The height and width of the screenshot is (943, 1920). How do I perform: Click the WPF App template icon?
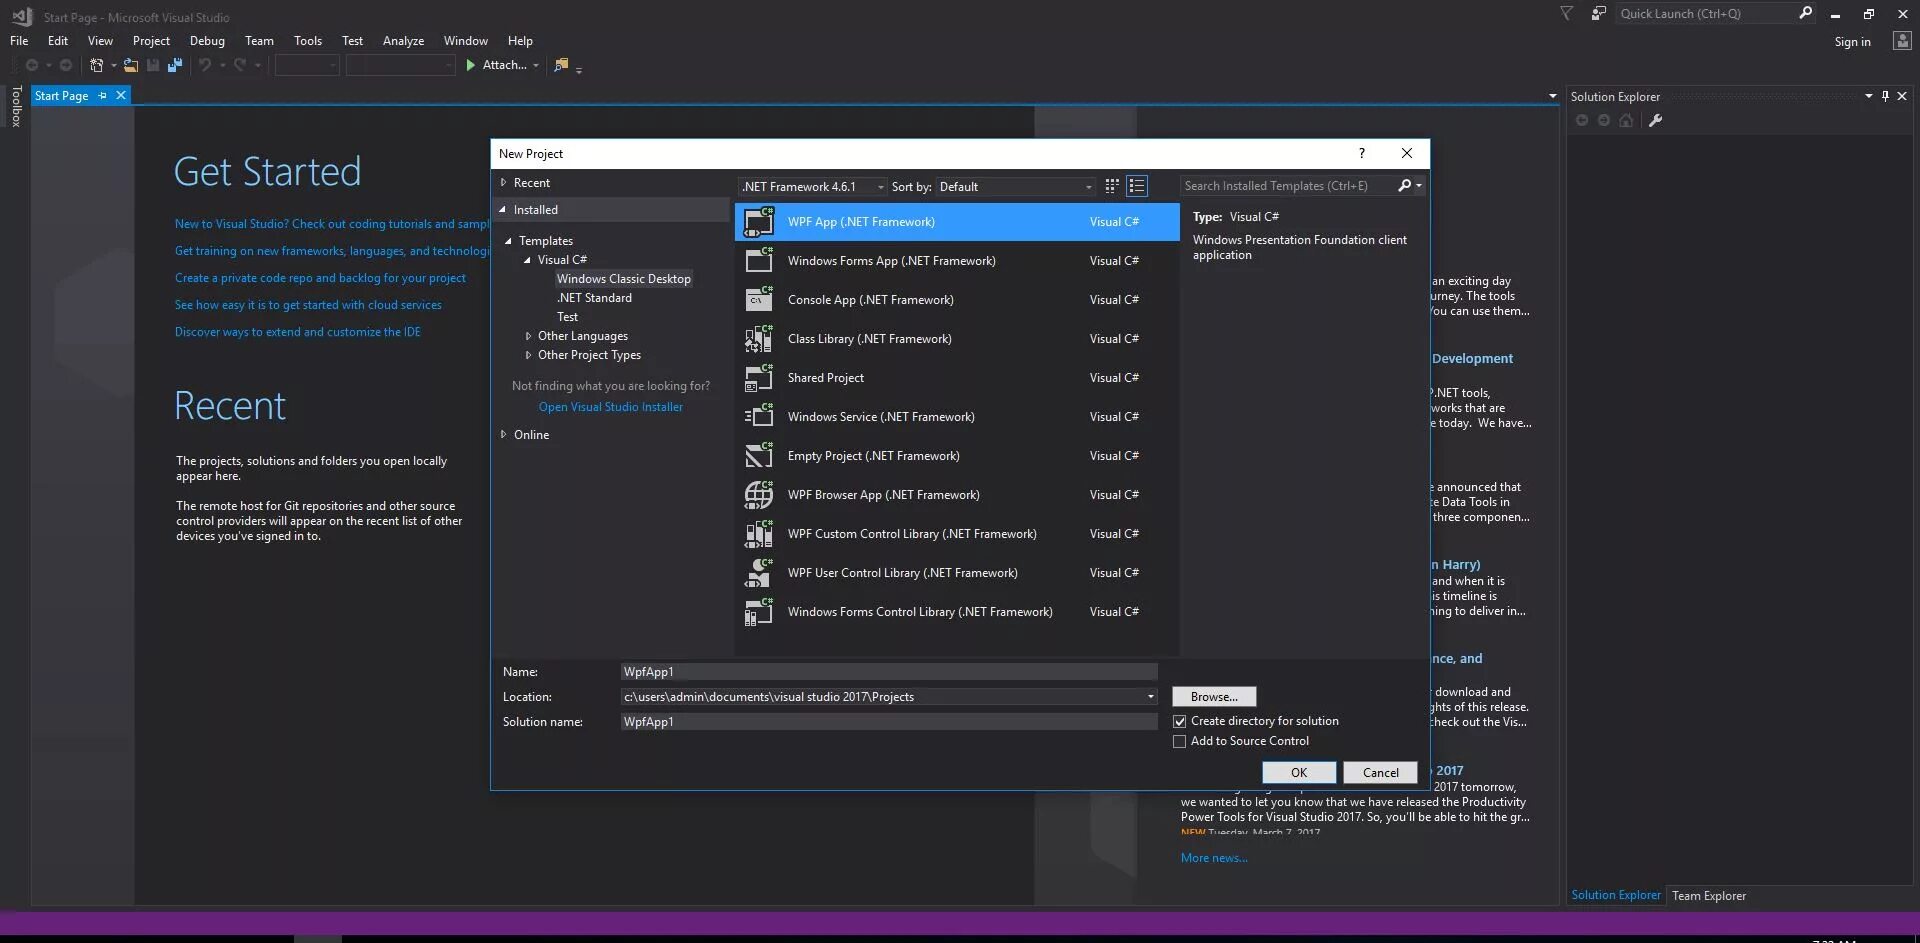click(759, 222)
